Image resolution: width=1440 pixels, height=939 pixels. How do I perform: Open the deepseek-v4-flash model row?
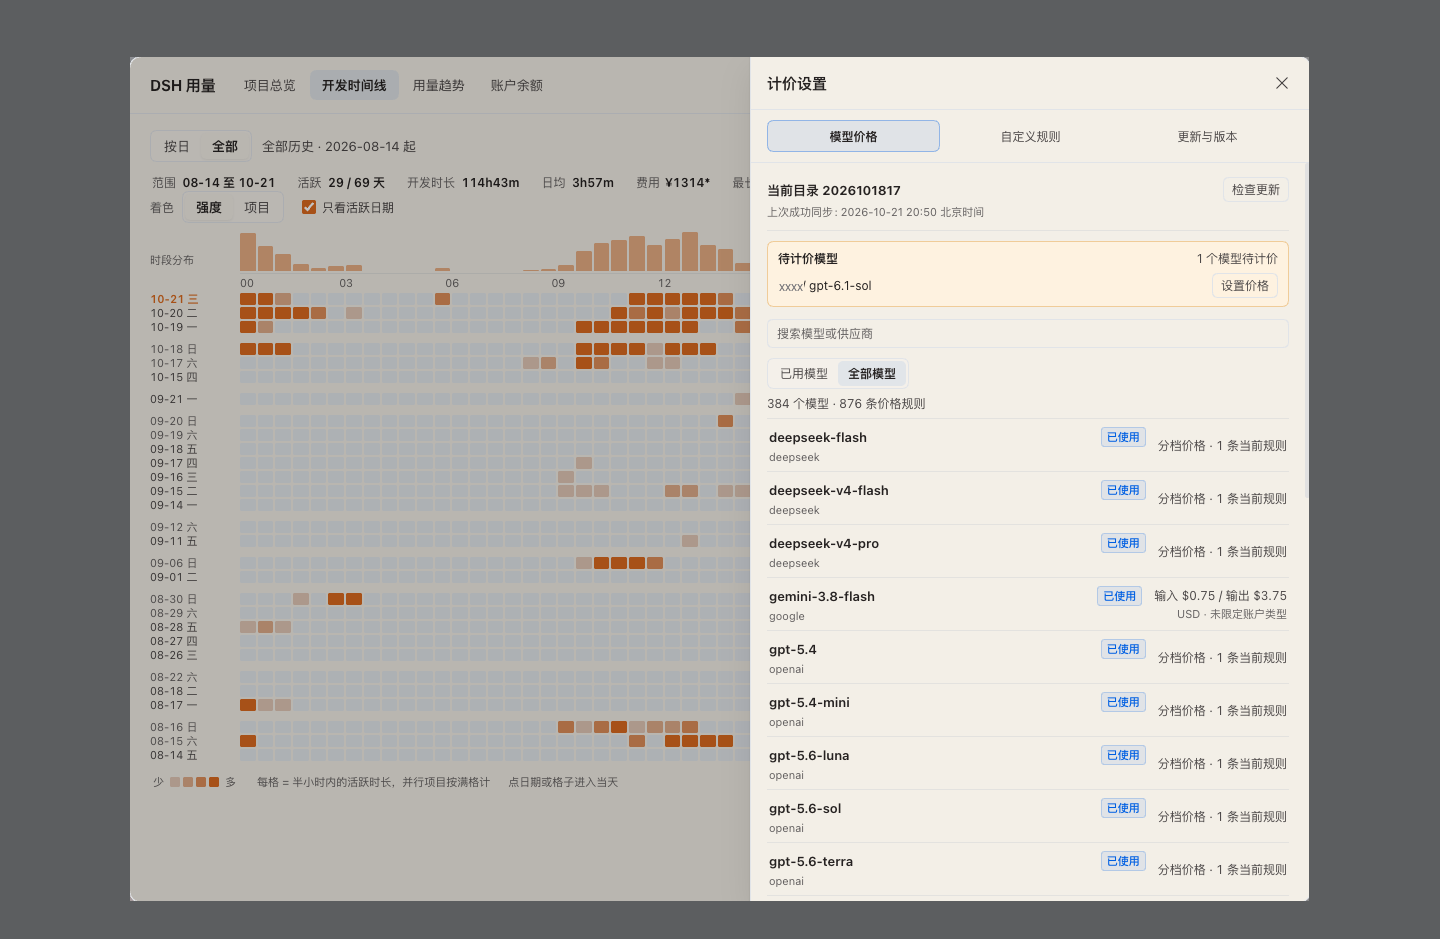pos(1028,498)
